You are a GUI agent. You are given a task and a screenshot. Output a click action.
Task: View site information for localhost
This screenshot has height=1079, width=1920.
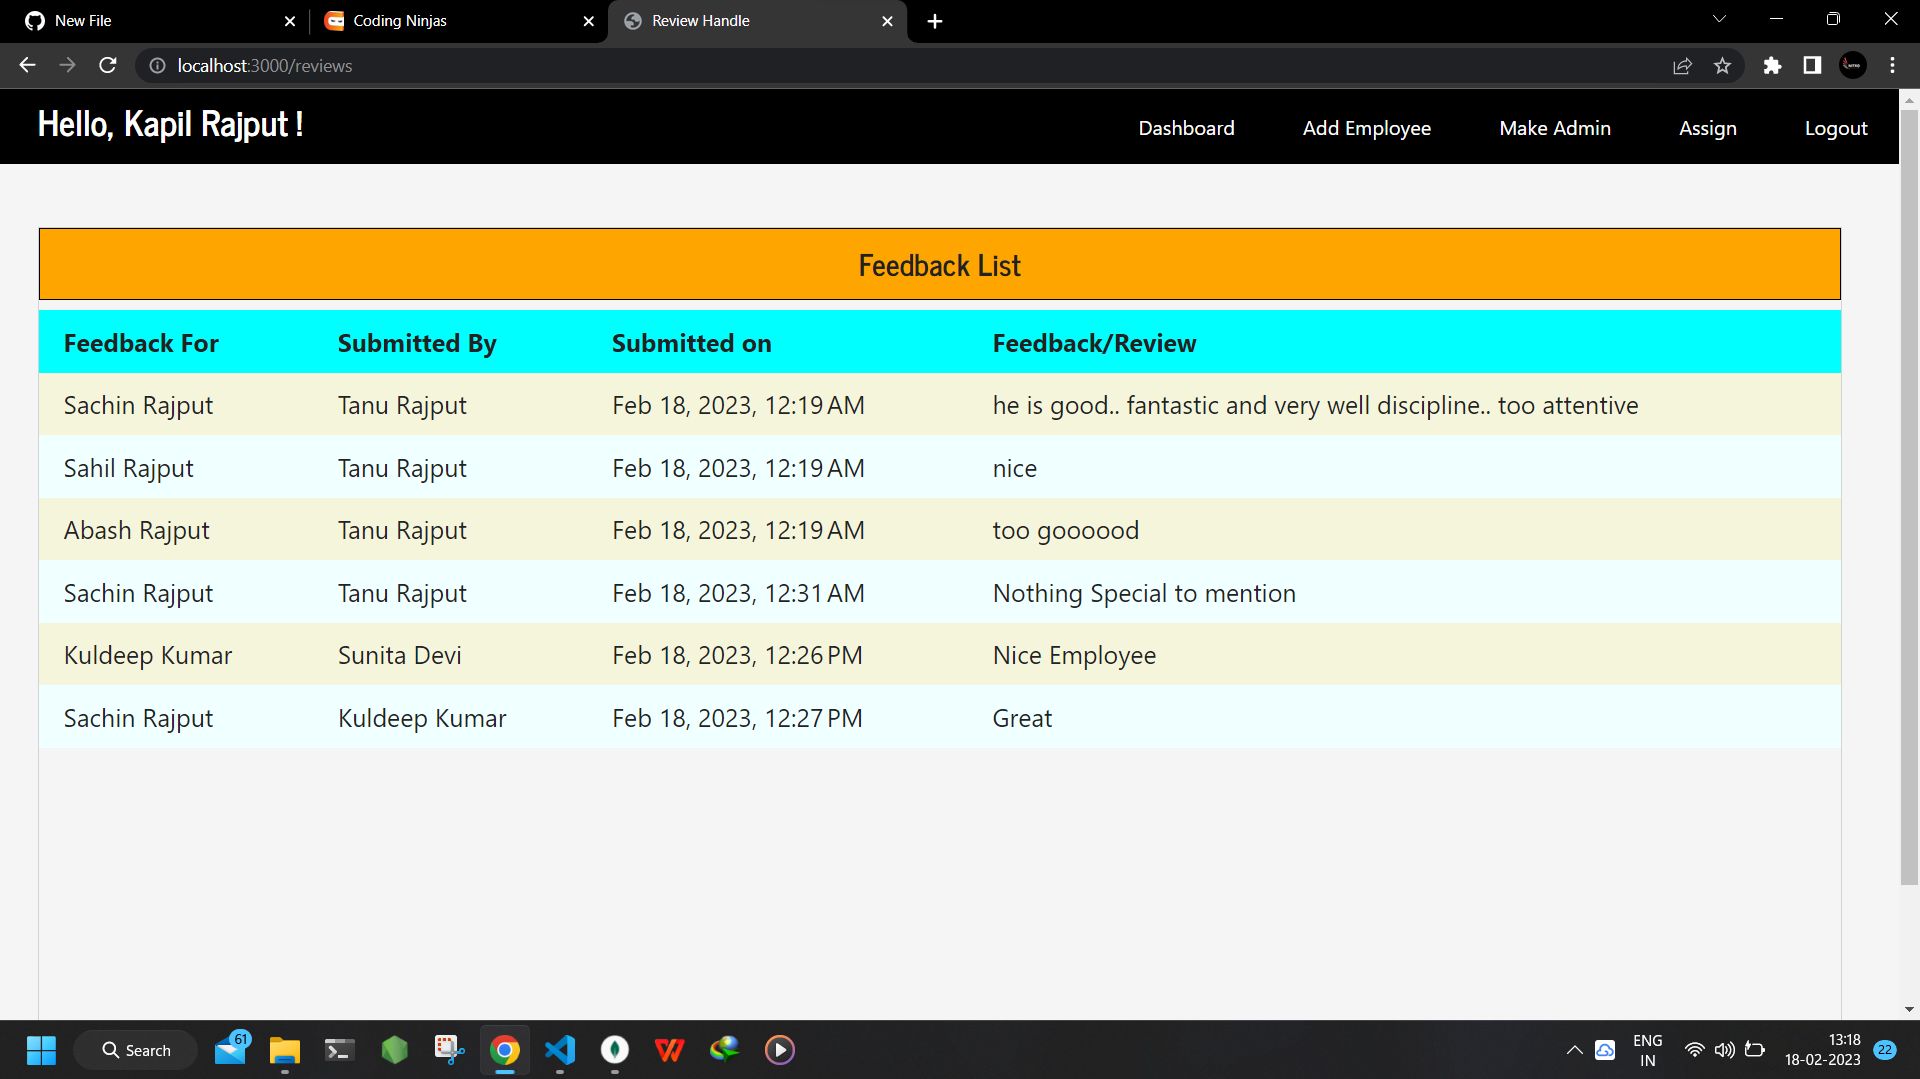tap(157, 65)
